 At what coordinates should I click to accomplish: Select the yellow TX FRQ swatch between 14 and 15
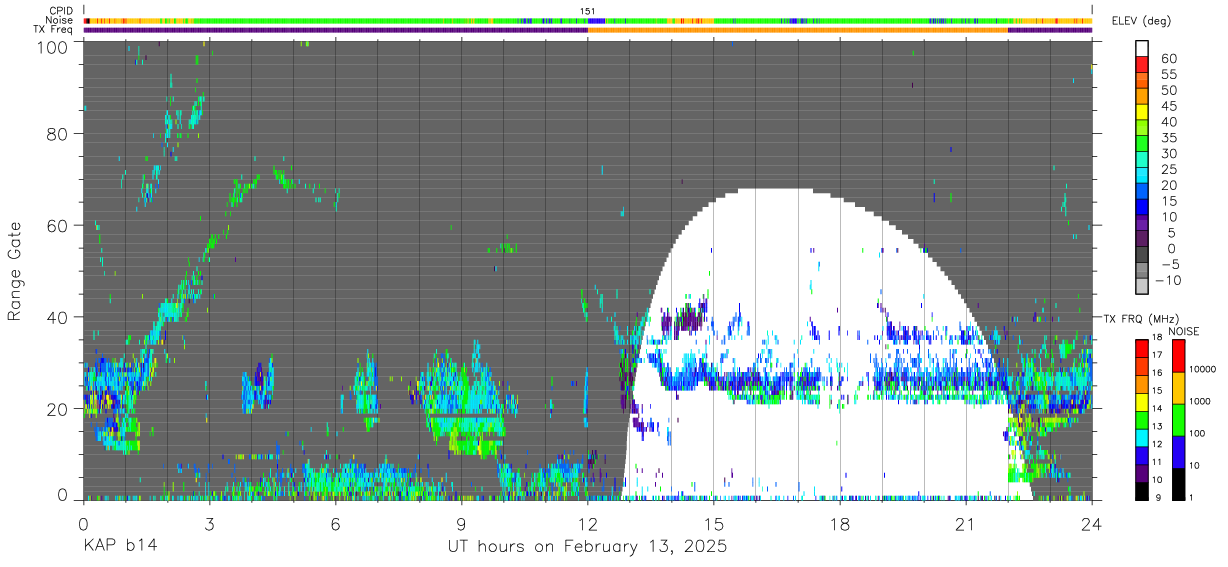pyautogui.click(x=1142, y=401)
